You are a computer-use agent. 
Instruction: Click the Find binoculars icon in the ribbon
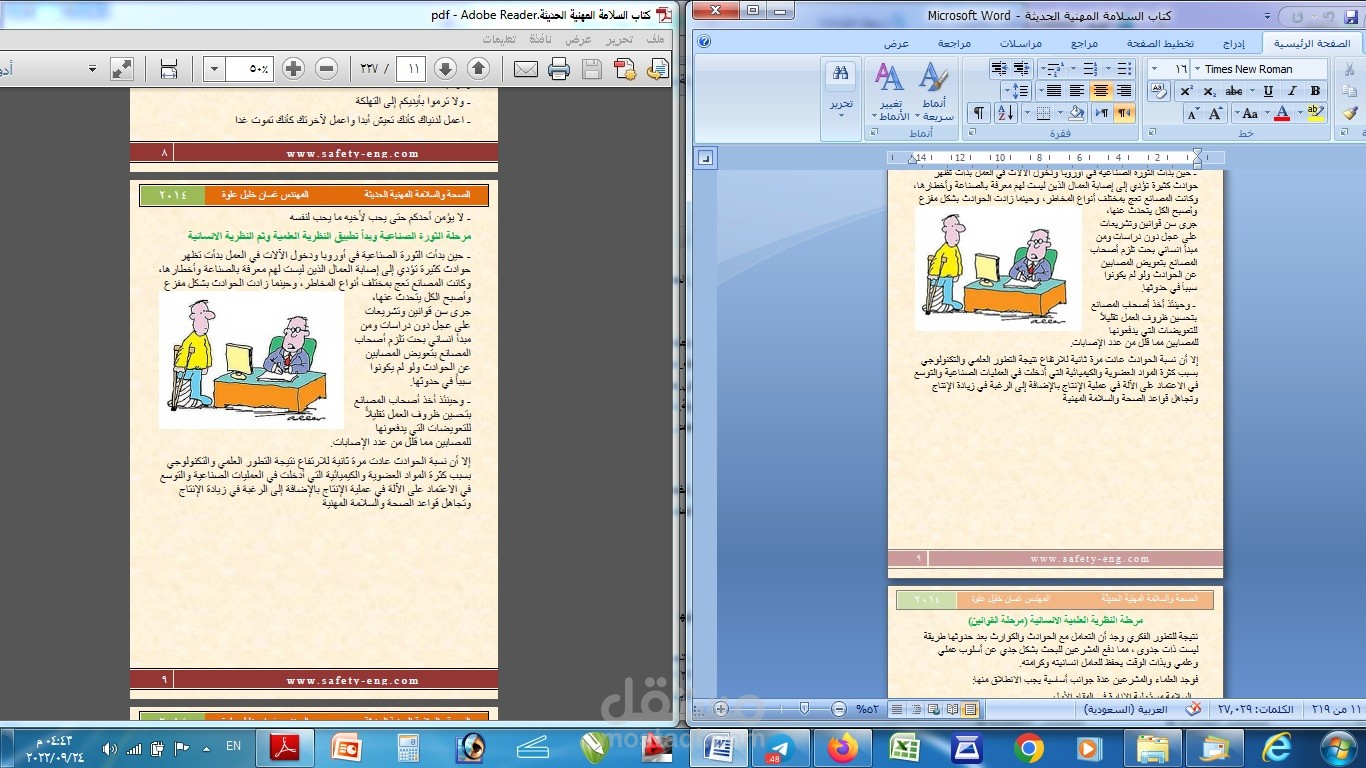841,75
